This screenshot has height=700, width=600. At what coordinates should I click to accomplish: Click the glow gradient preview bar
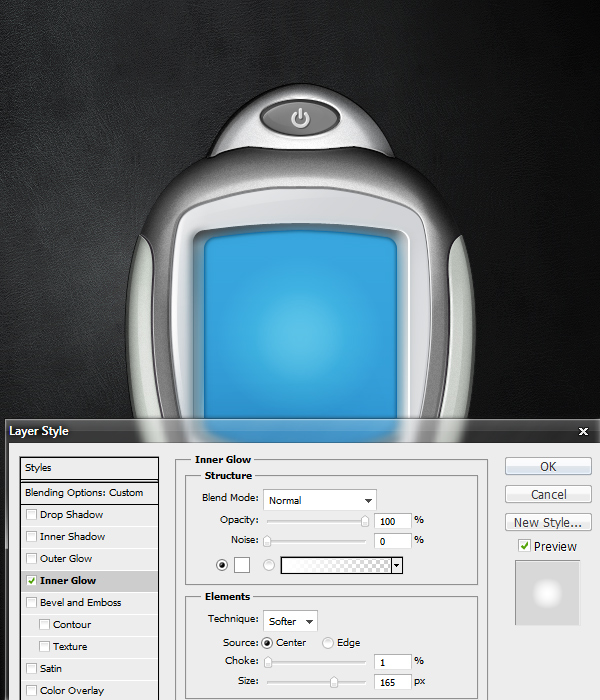pyautogui.click(x=336, y=566)
